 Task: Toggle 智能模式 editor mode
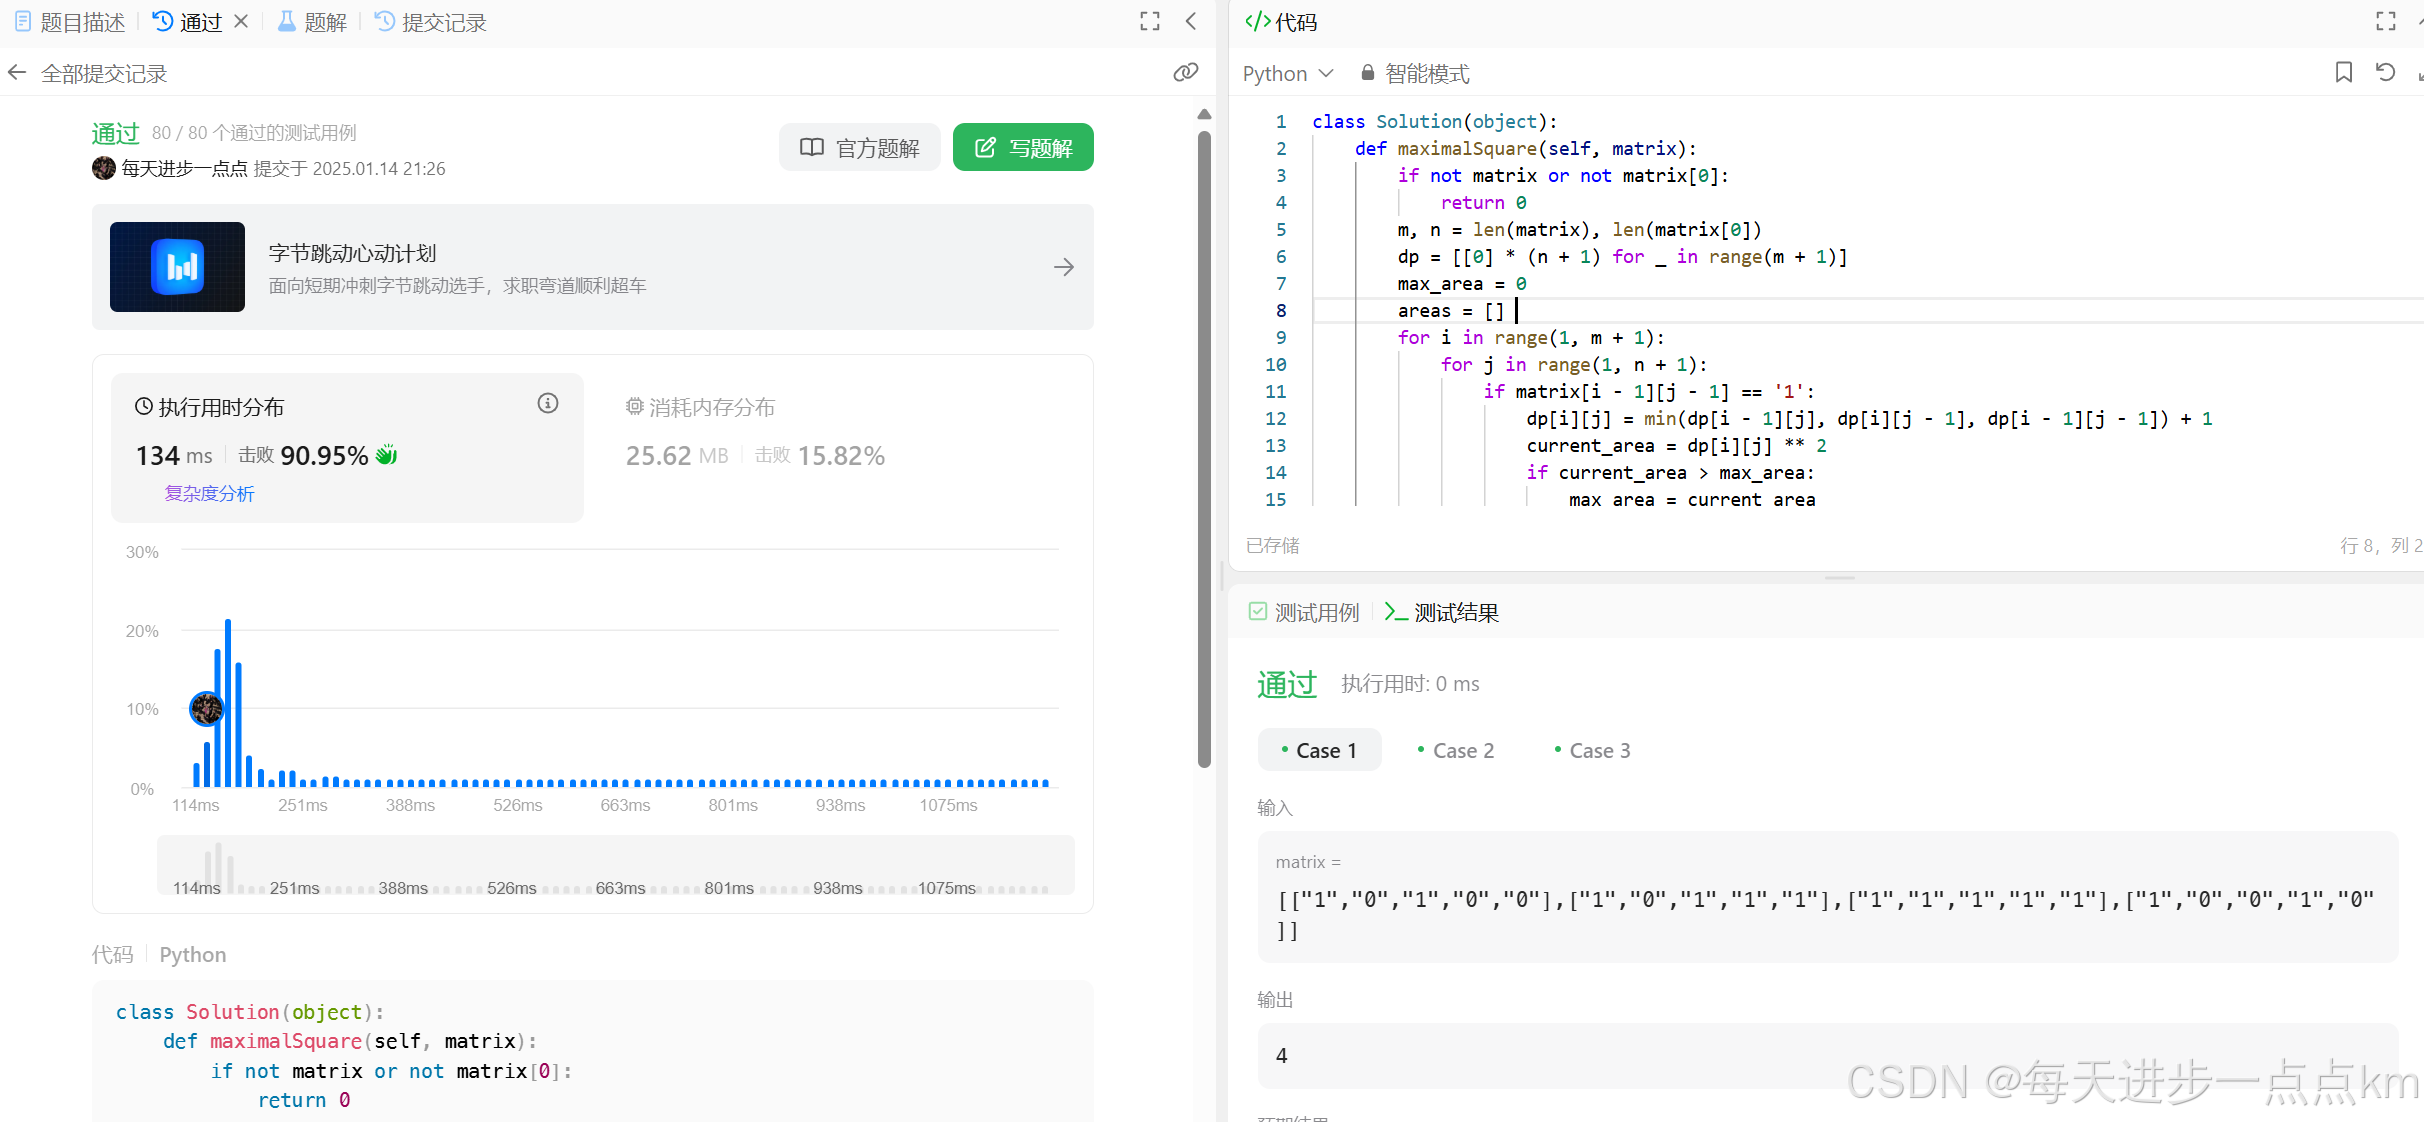1415,73
